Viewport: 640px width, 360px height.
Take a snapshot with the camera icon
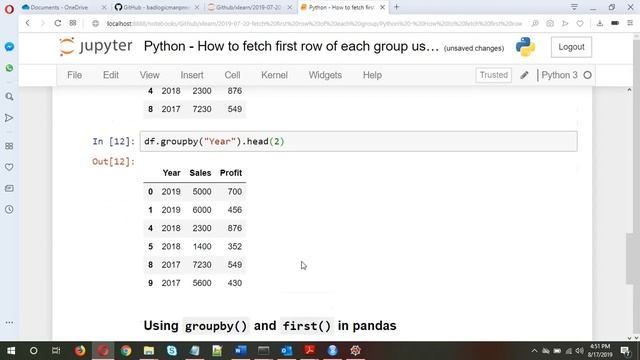click(x=550, y=23)
